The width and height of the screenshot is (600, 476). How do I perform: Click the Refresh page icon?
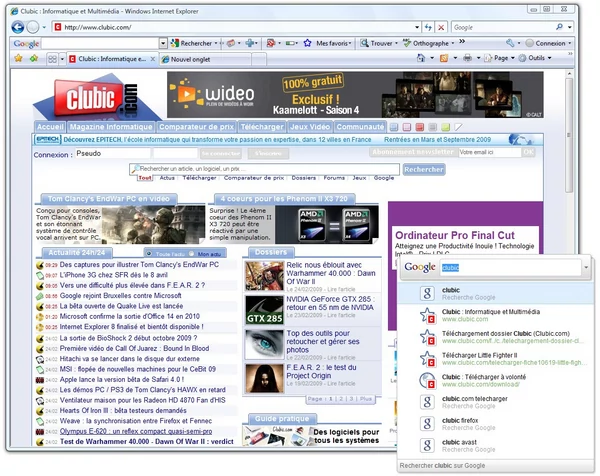(428, 27)
